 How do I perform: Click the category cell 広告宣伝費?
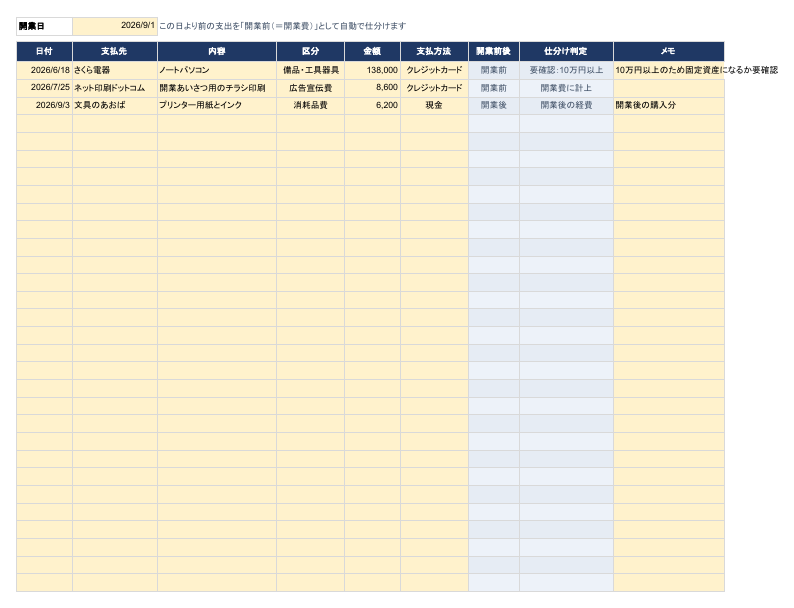click(310, 88)
